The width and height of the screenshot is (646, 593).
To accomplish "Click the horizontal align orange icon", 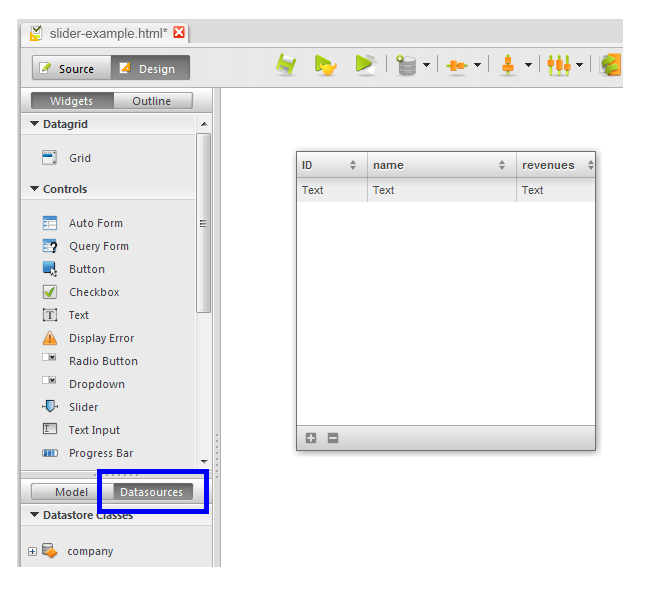I will (457, 66).
